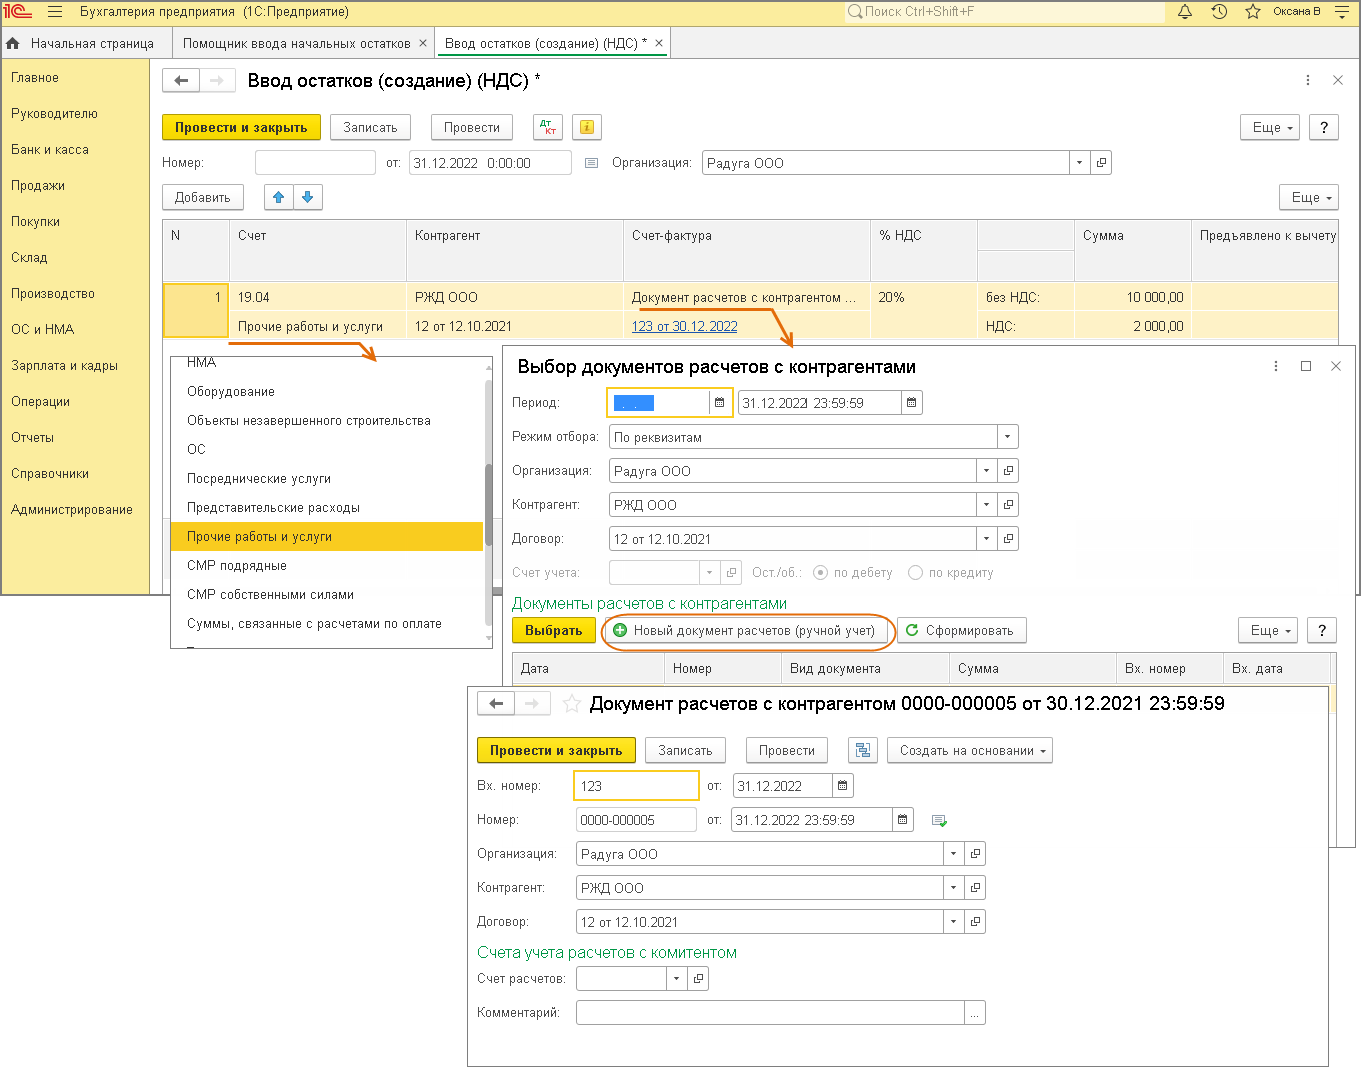The height and width of the screenshot is (1070, 1361).
Task: Select Представительские расходы in list
Action: [x=327, y=508]
